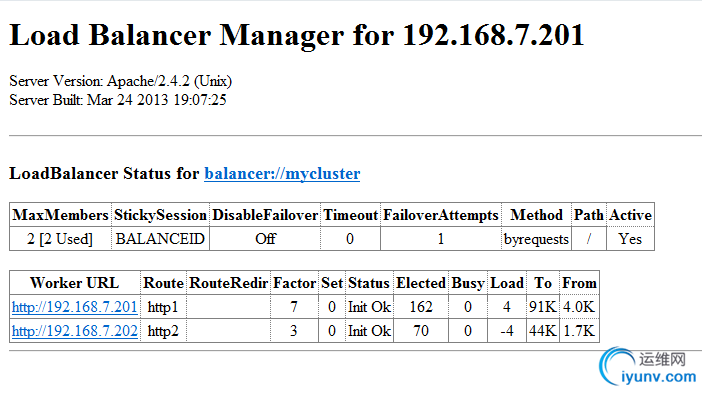Click the Active column header
The width and height of the screenshot is (702, 393).
coord(630,215)
